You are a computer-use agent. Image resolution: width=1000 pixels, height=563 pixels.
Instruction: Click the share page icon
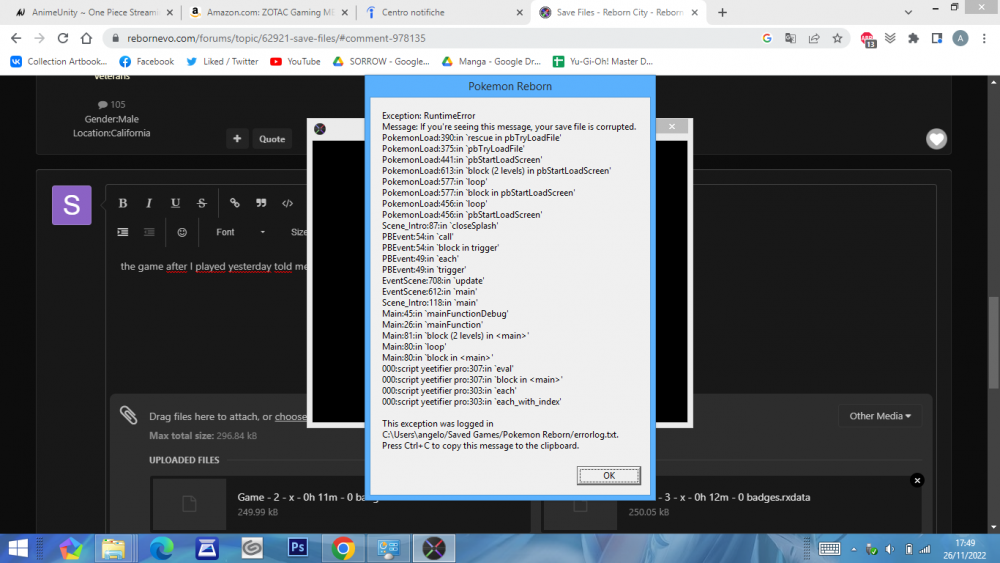[x=814, y=38]
